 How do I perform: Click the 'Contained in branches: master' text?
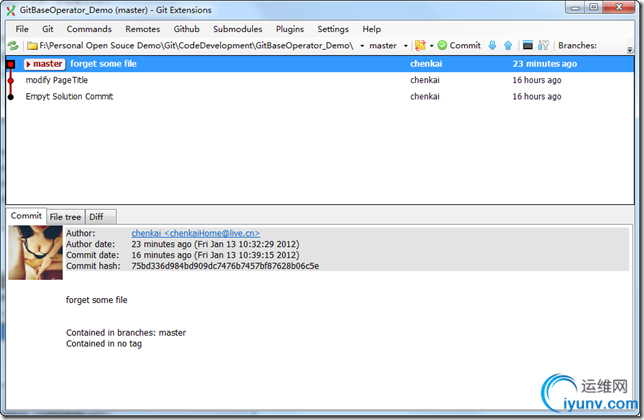coord(126,333)
